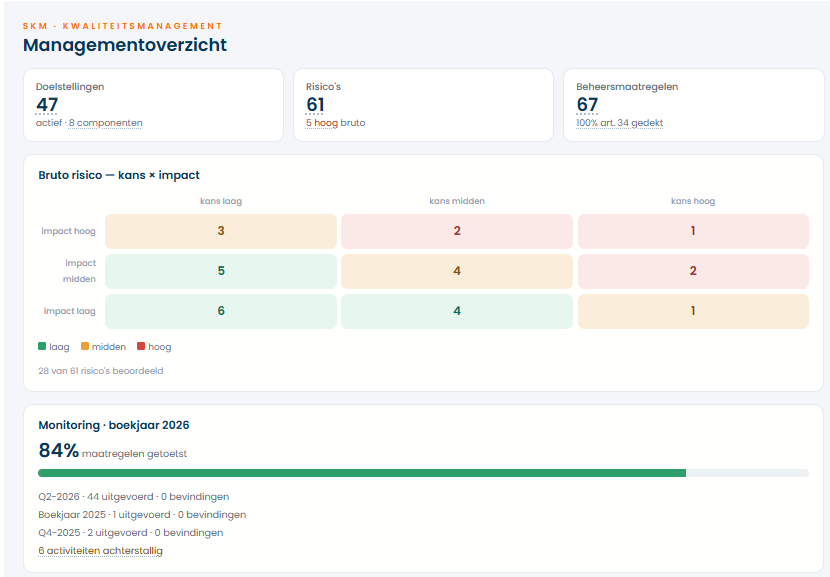Viewport: 830px width, 577px height.
Task: Select matrix cell impact hoog, kans laag (3)
Action: 221,231
